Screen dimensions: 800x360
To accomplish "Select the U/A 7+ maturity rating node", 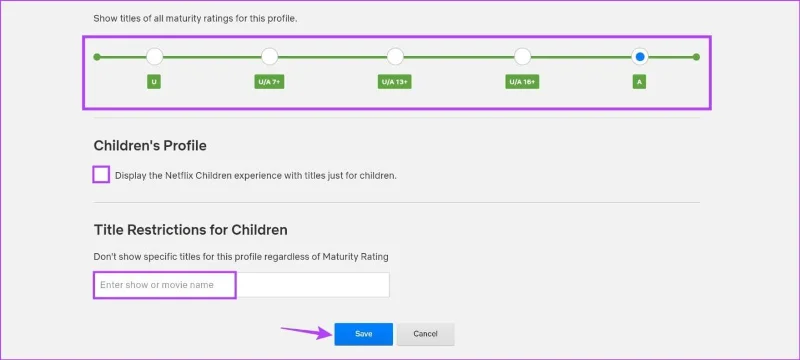I will coord(269,57).
